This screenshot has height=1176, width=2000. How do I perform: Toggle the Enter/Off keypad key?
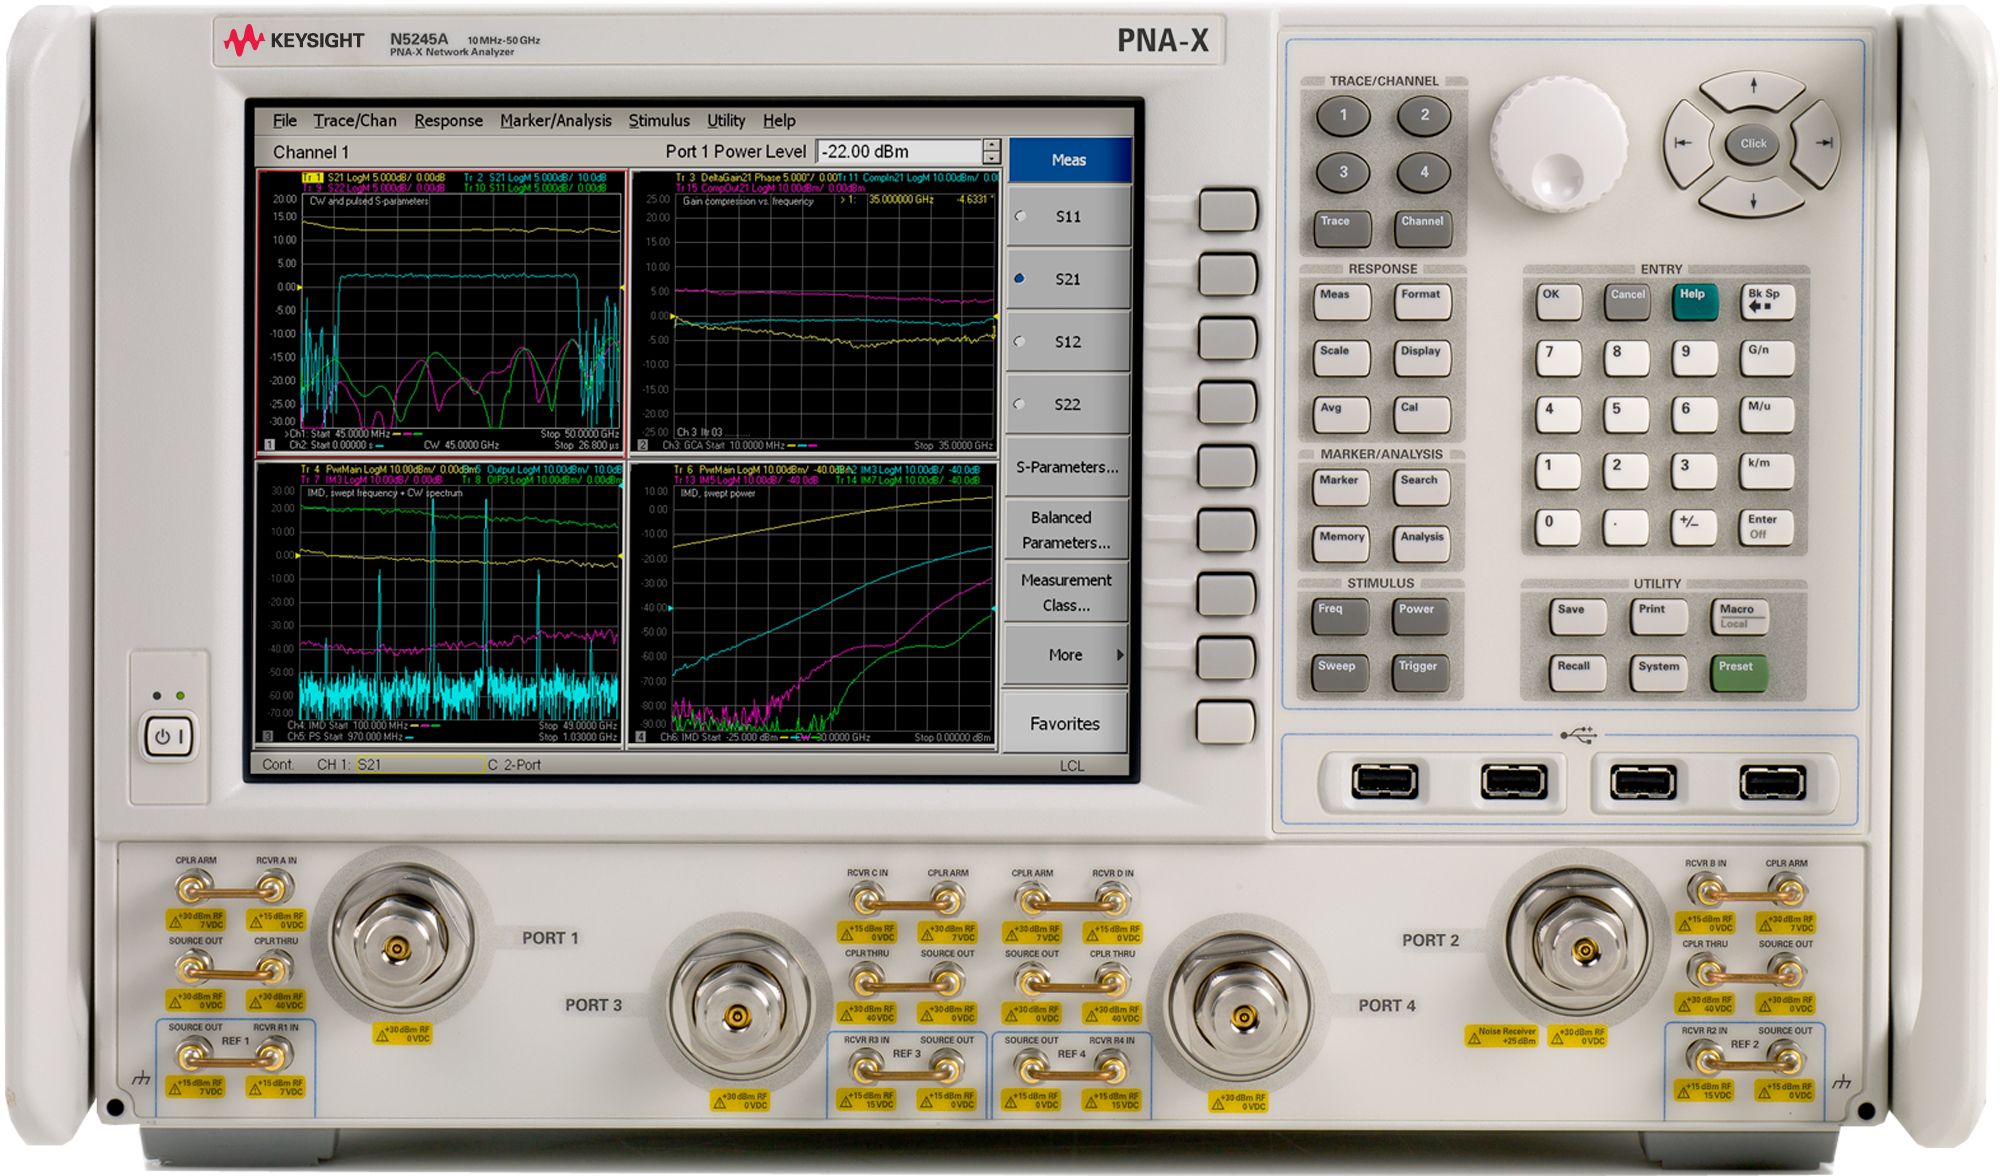(x=1764, y=526)
